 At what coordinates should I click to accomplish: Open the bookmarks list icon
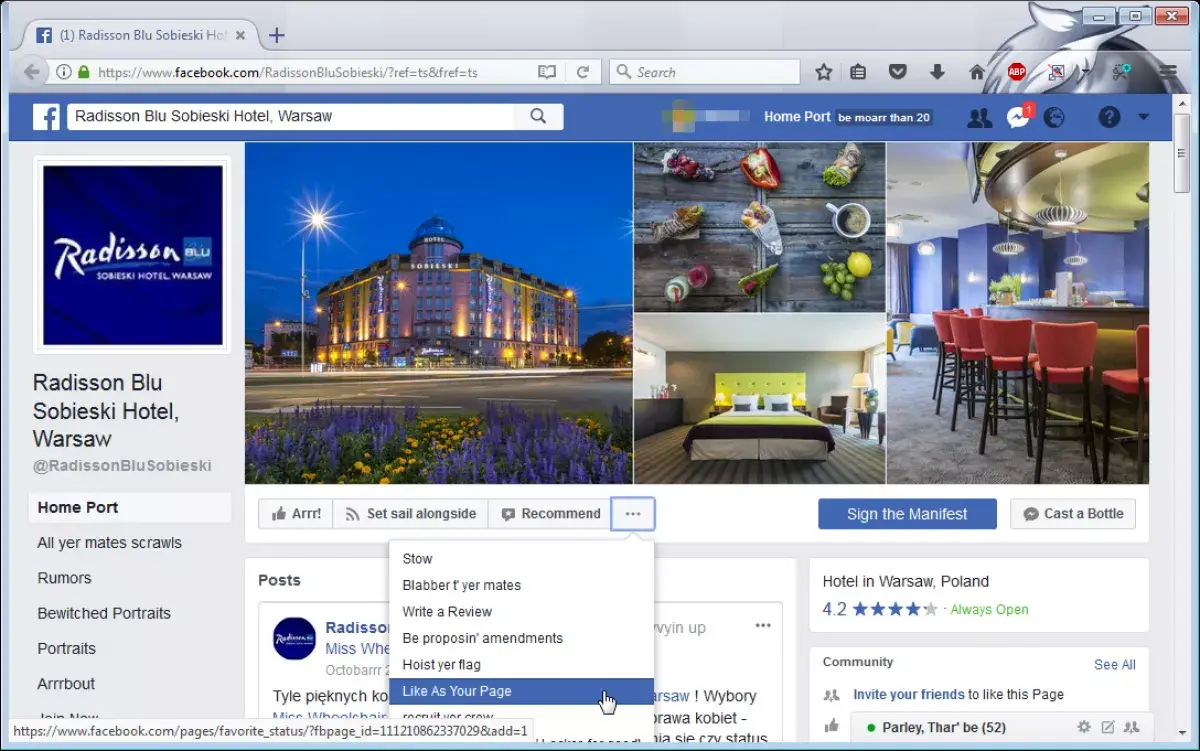(858, 72)
